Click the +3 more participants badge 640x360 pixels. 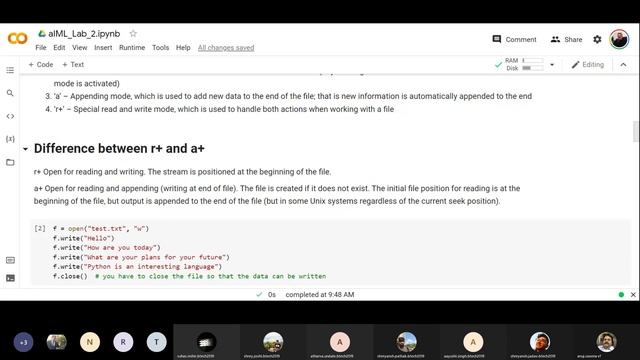coord(23,342)
